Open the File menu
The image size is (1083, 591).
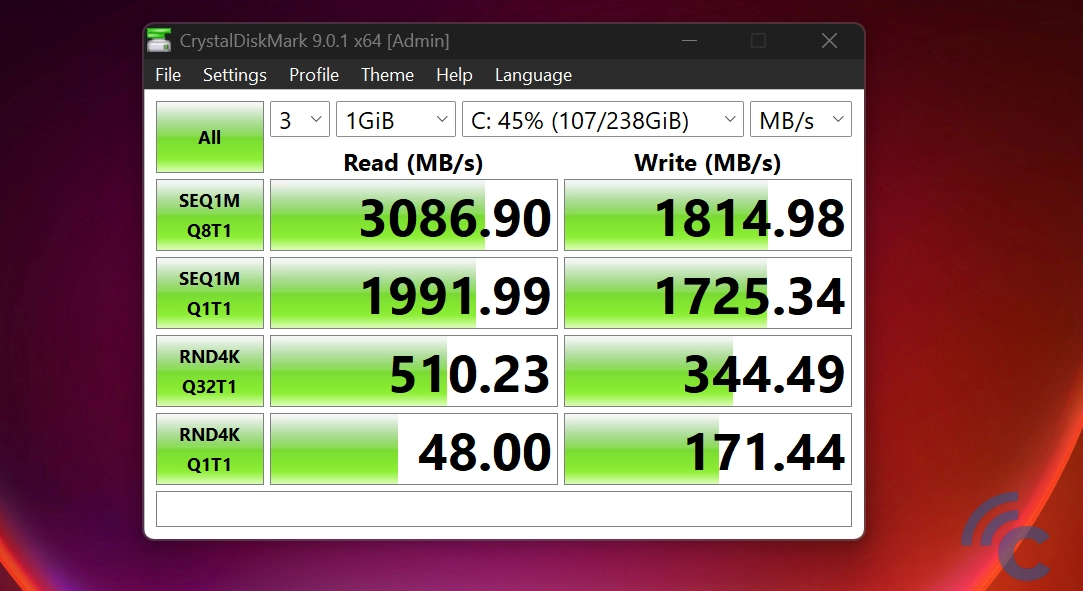[168, 75]
